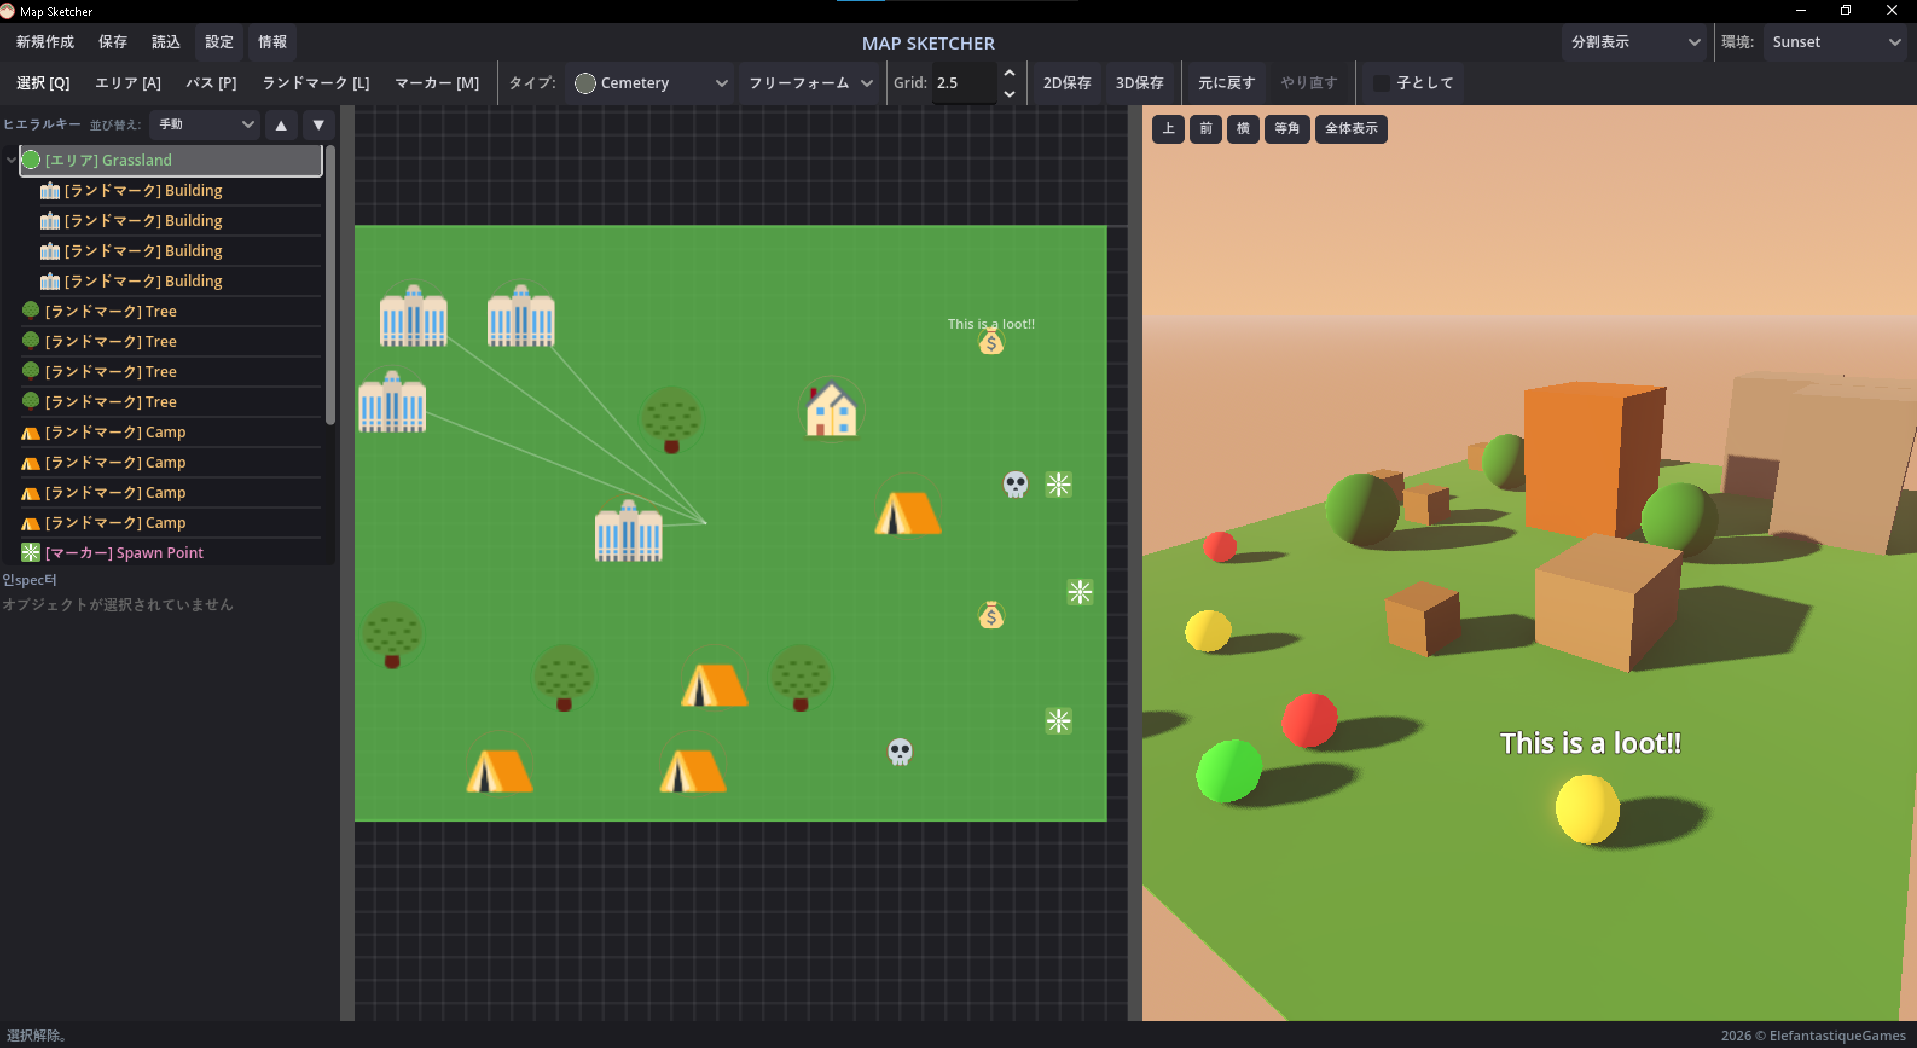The image size is (1917, 1048).
Task: Open the Cemetery type dropdown
Action: [x=650, y=83]
